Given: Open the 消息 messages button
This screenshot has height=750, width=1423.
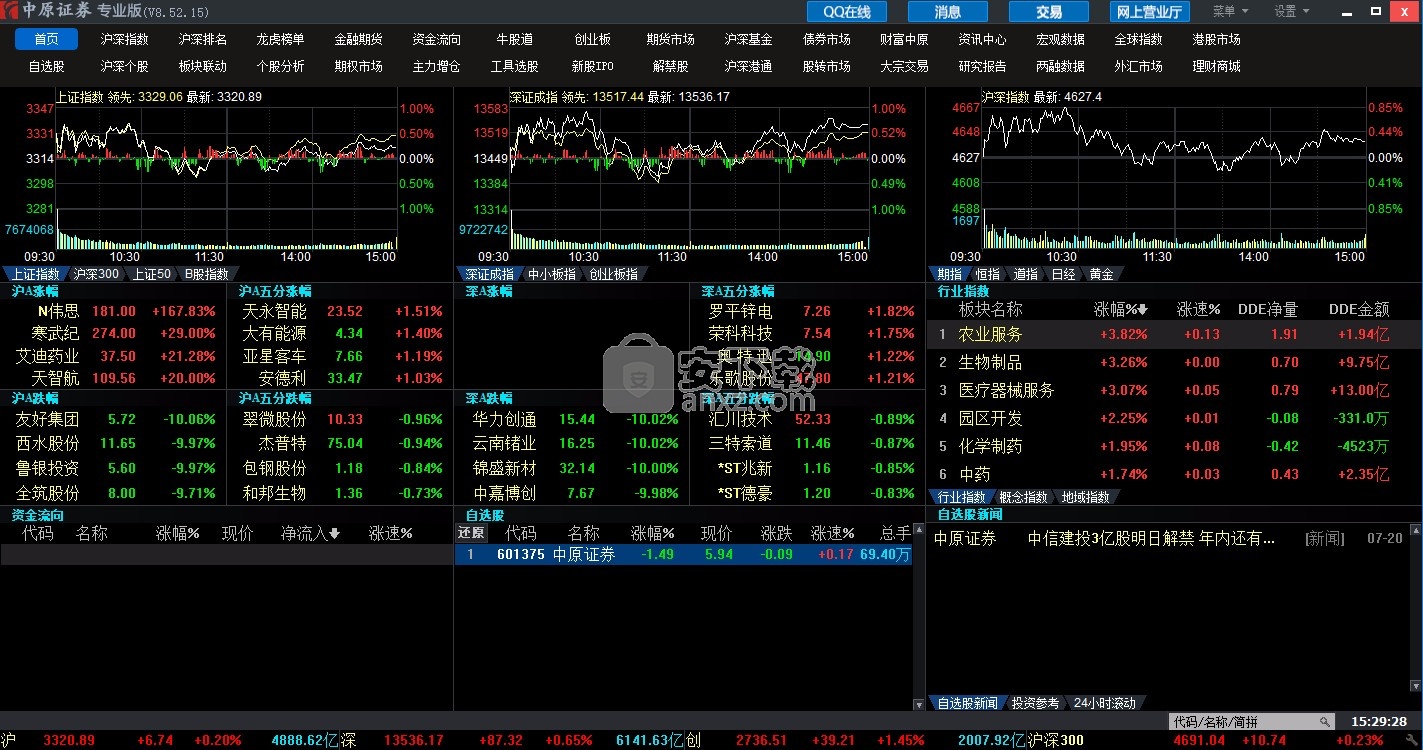Looking at the screenshot, I should pyautogui.click(x=947, y=12).
